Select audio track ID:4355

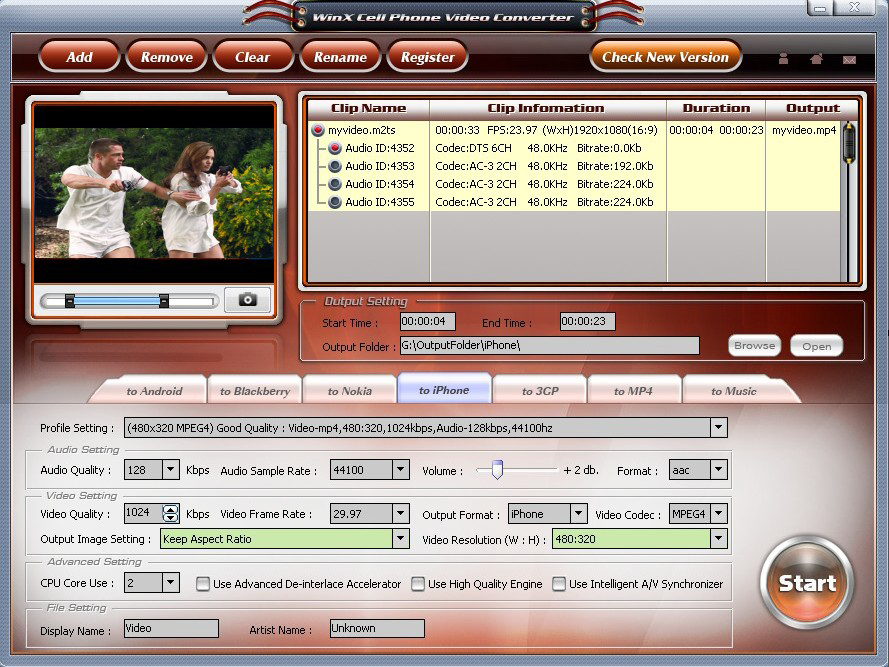tap(335, 202)
